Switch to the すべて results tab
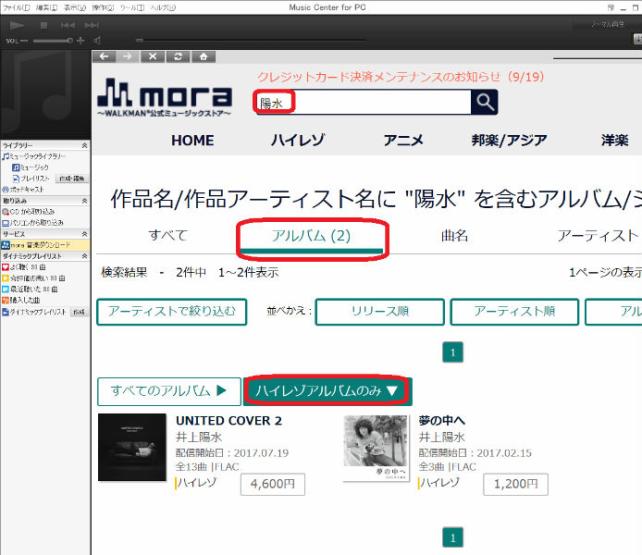 168,235
